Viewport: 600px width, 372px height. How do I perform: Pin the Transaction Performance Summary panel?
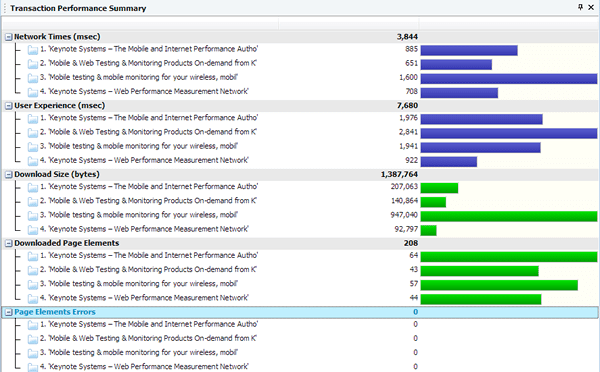580,7
